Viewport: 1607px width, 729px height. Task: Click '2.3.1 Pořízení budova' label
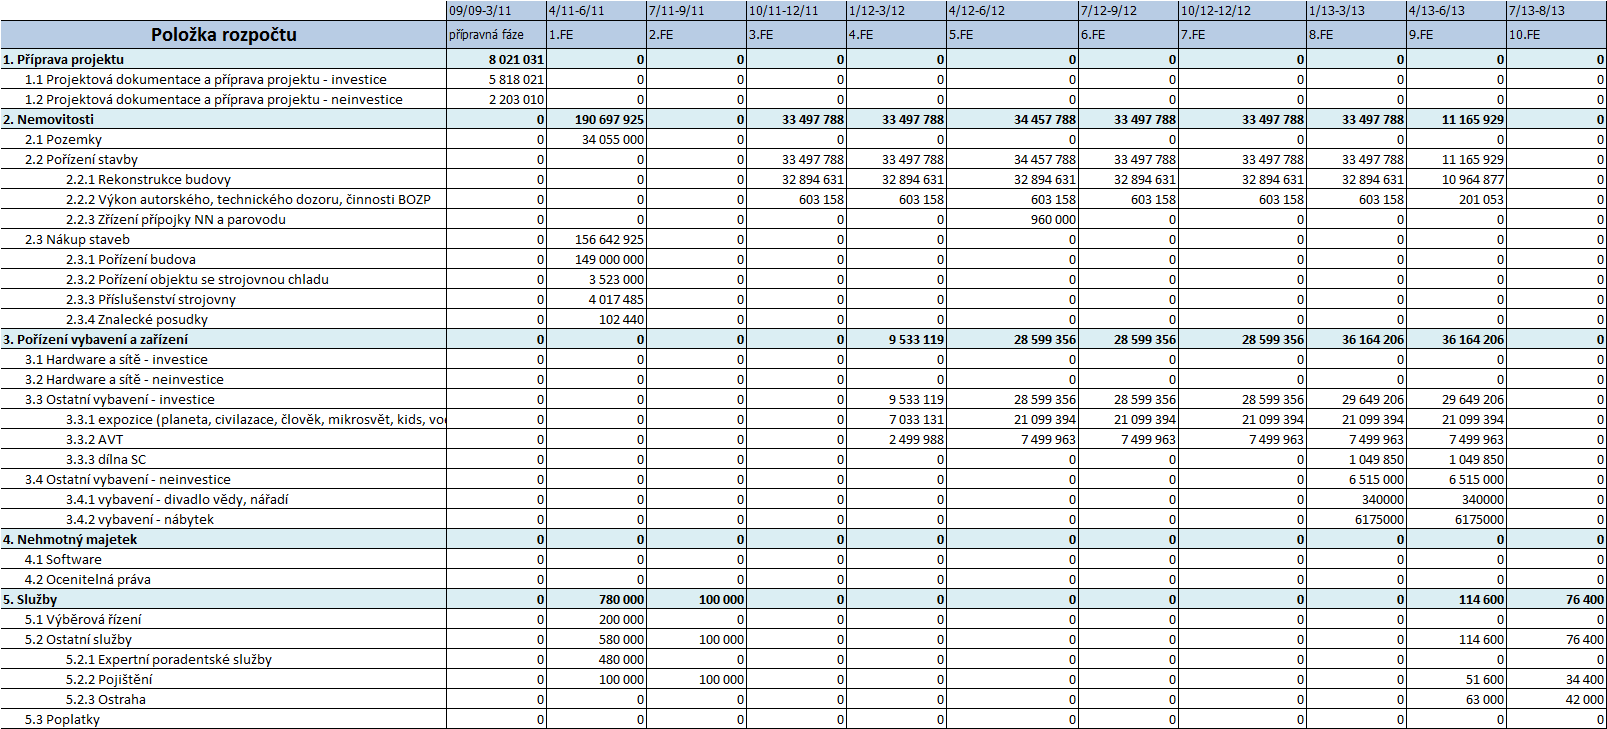[x=131, y=259]
